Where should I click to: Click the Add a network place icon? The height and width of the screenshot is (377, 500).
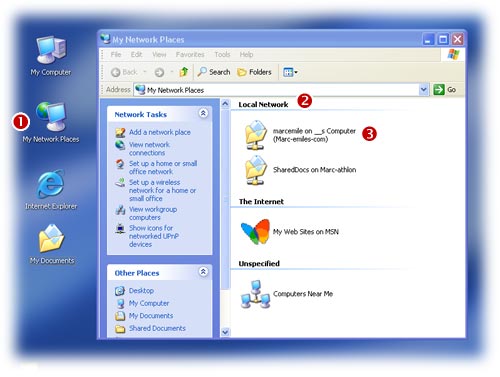coord(120,133)
